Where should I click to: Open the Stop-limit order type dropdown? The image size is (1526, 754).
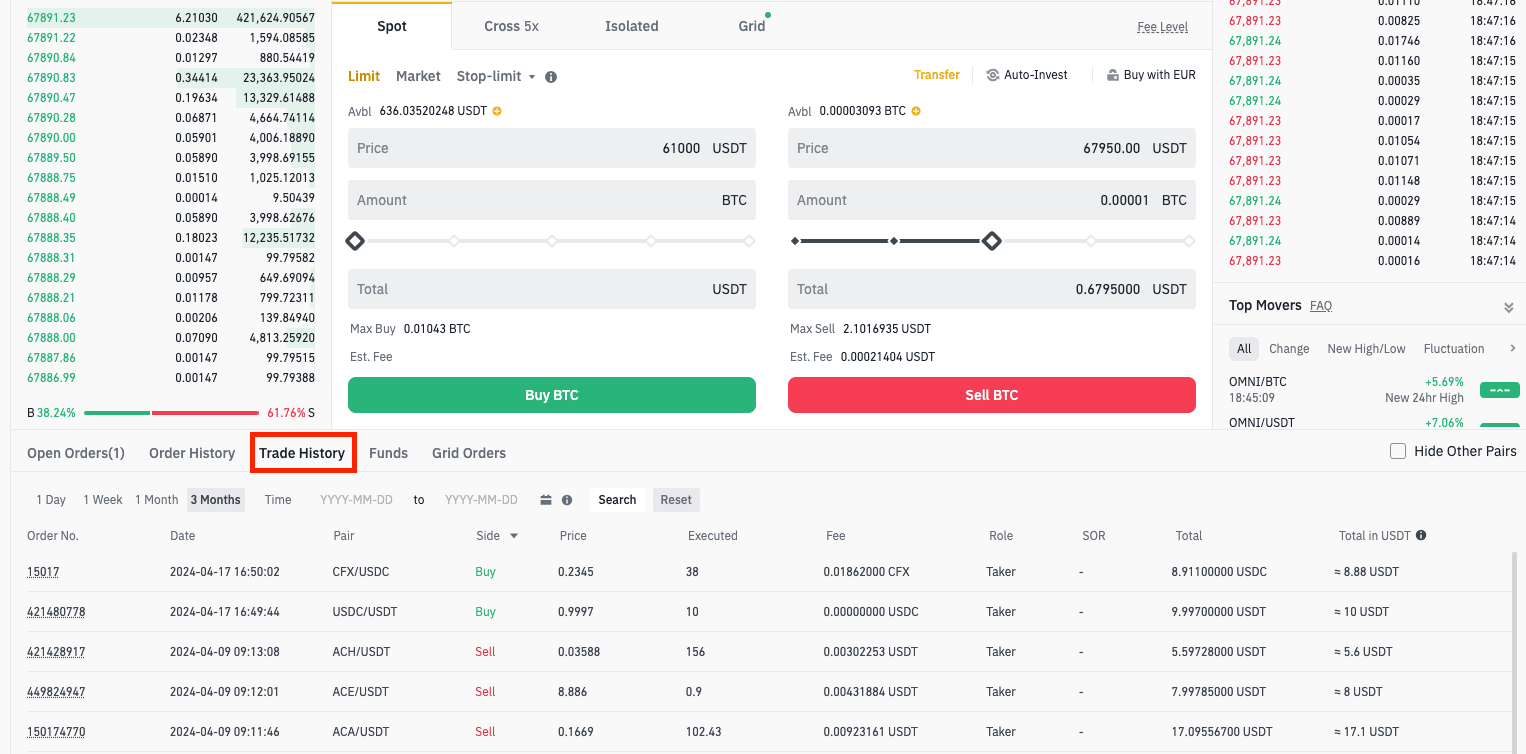tap(496, 76)
